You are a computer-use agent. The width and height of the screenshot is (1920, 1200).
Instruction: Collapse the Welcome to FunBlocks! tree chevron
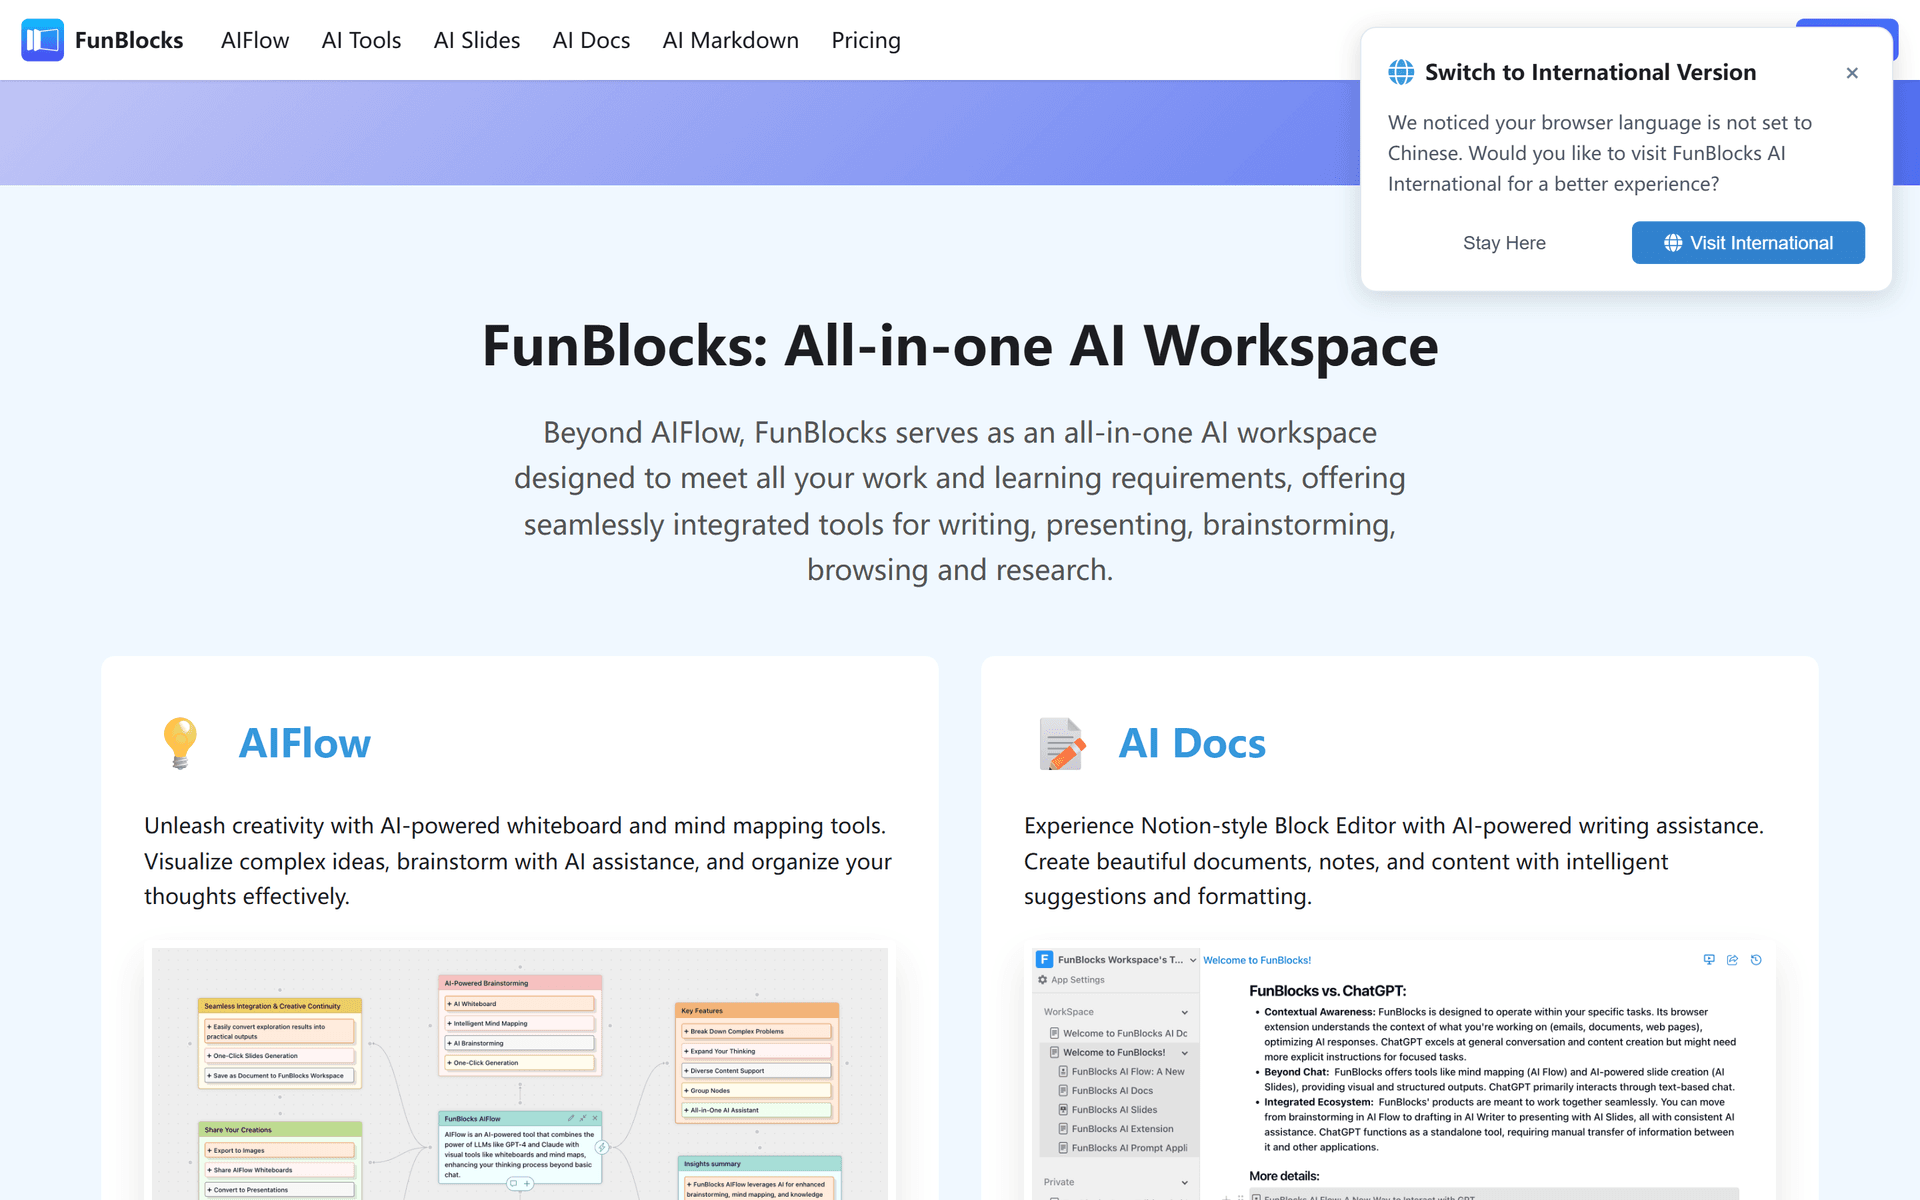click(1185, 1053)
